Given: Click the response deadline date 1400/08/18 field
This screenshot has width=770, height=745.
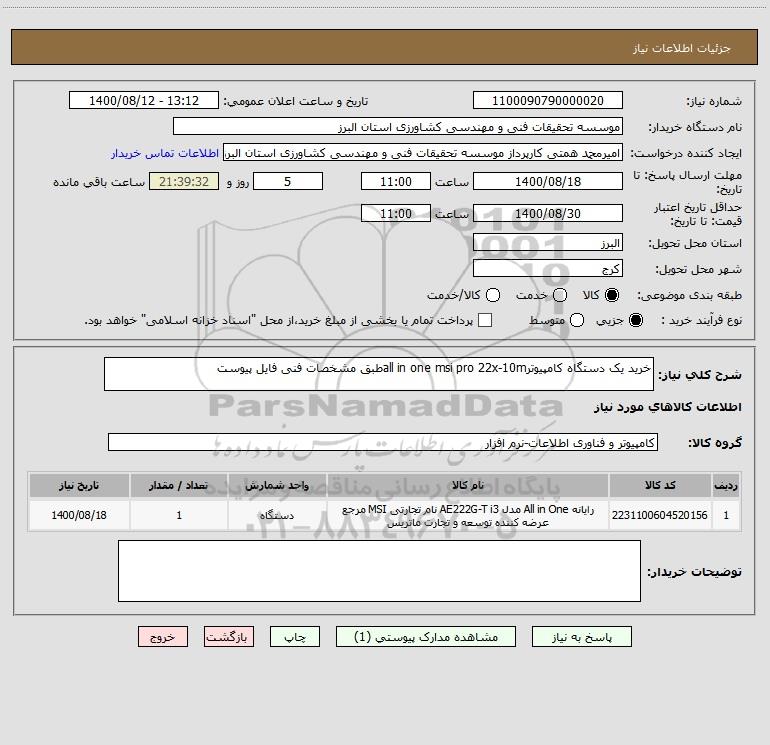Looking at the screenshot, I should tap(548, 181).
